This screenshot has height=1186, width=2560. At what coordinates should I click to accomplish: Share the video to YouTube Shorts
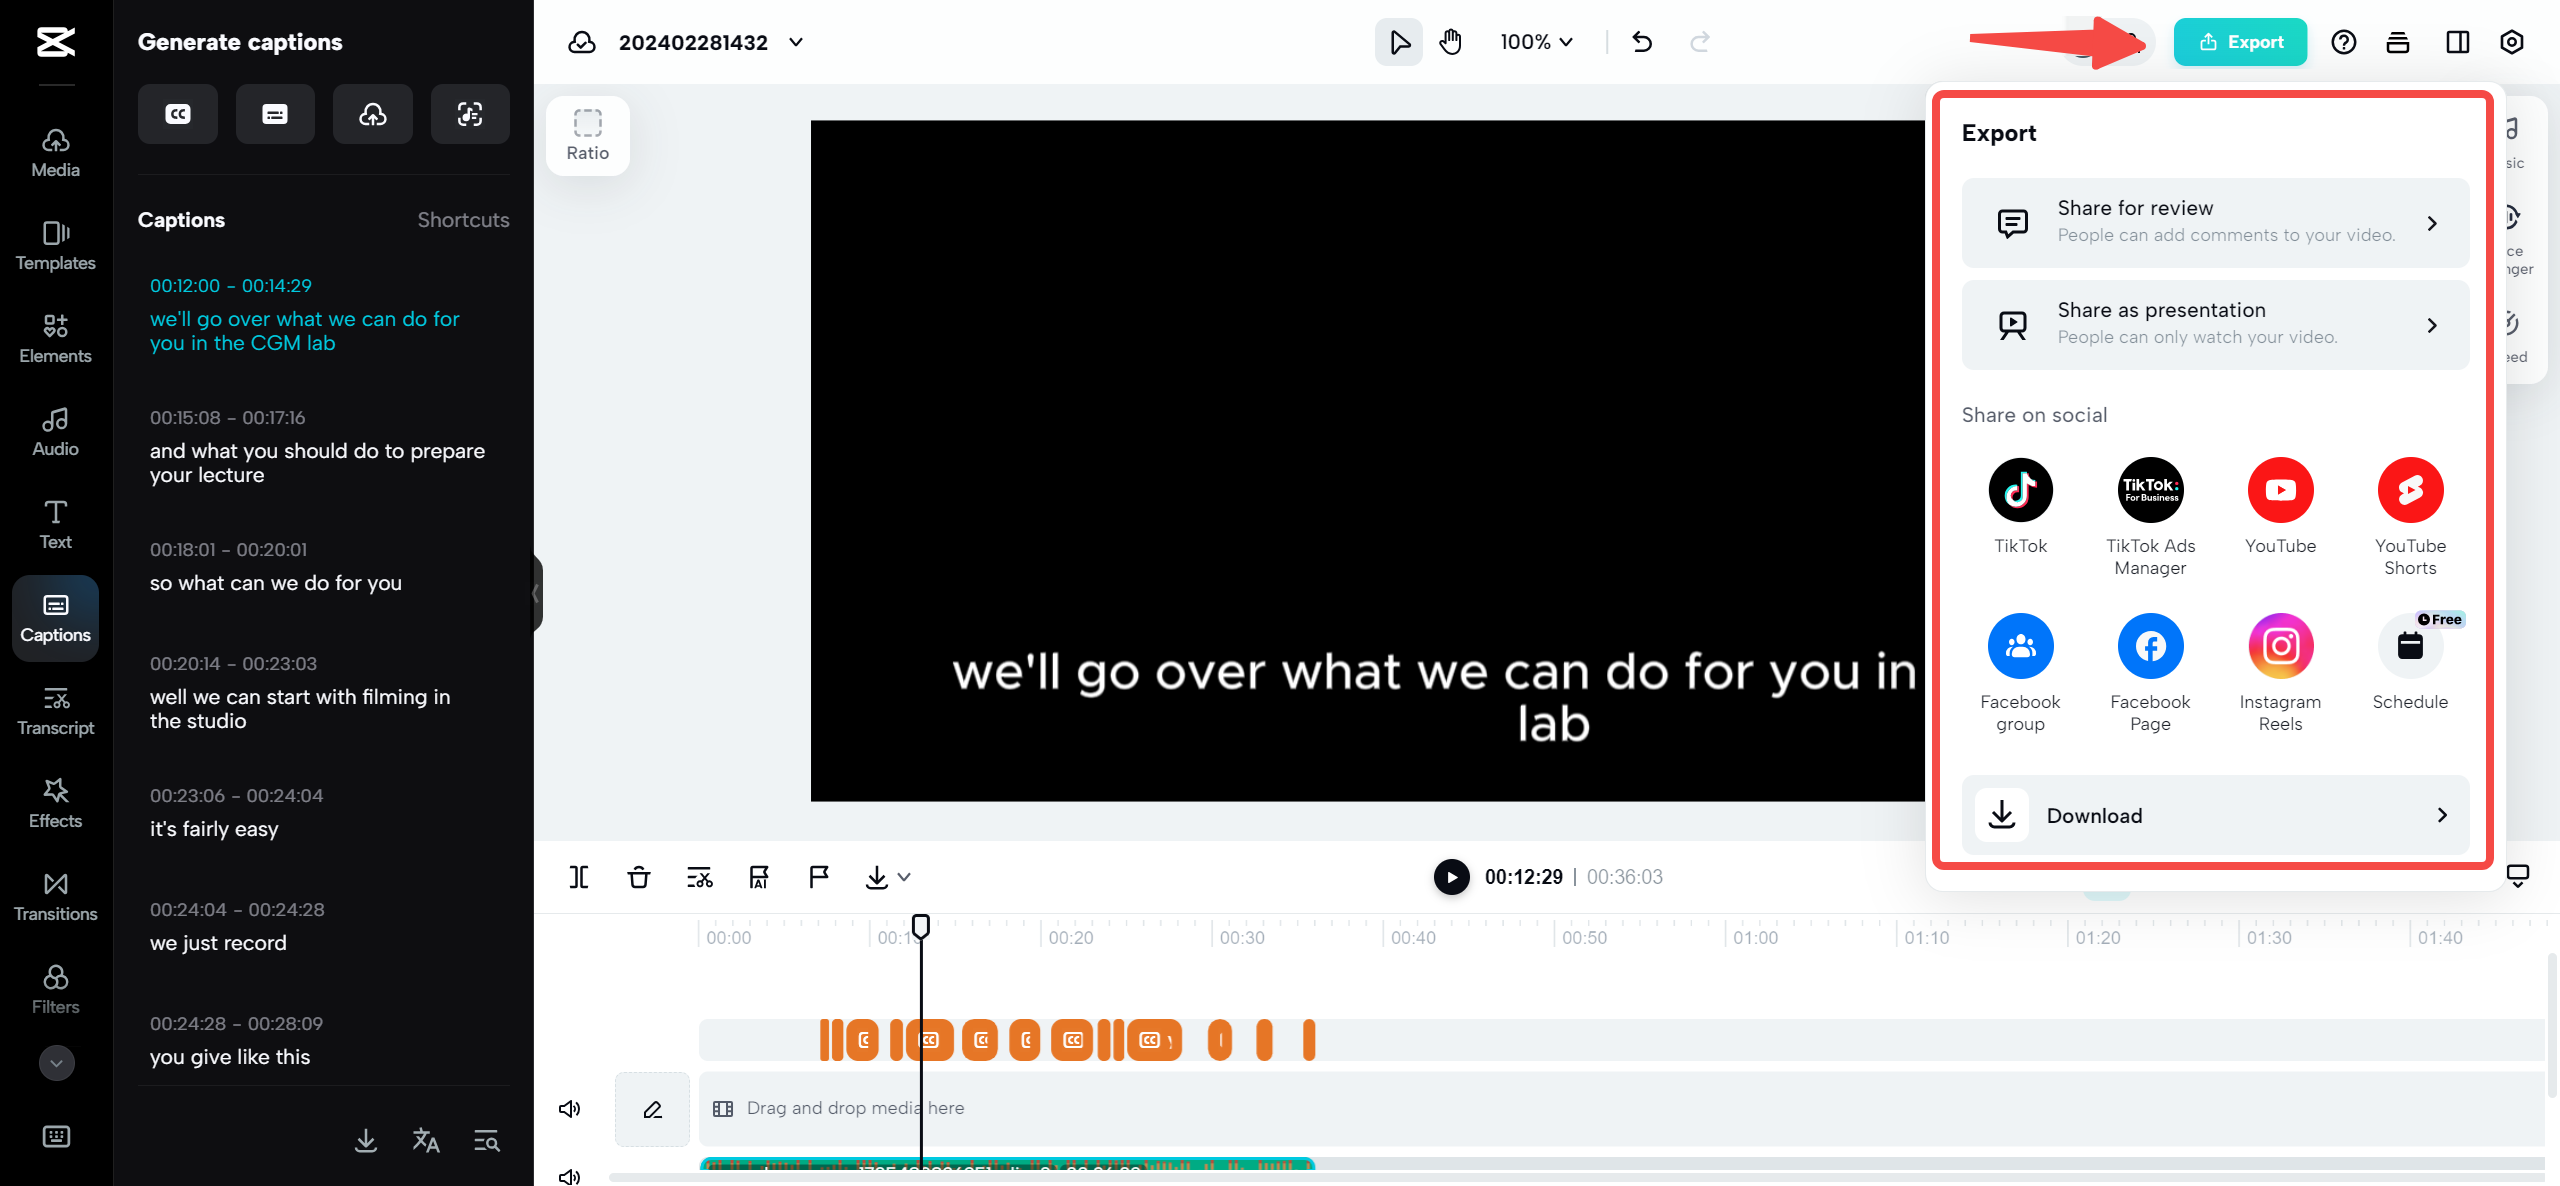[x=2410, y=490]
